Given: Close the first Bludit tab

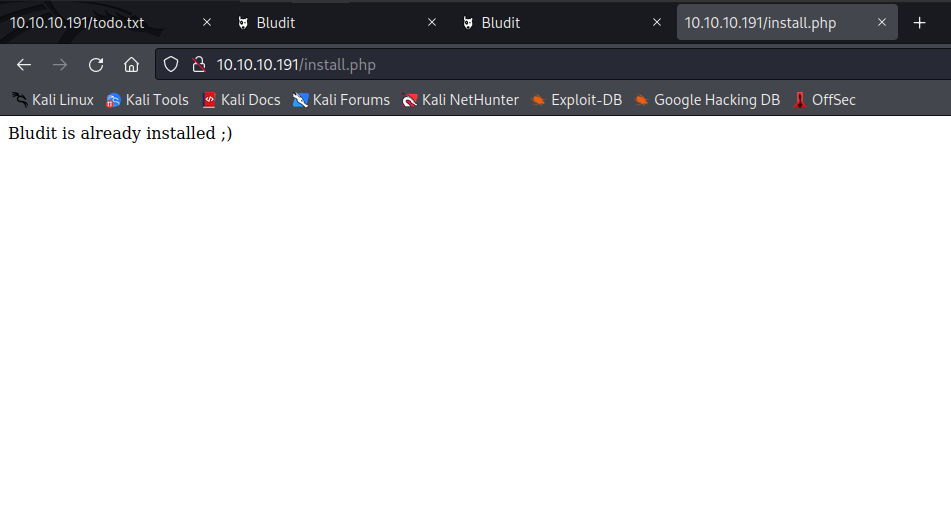Looking at the screenshot, I should click(x=432, y=23).
